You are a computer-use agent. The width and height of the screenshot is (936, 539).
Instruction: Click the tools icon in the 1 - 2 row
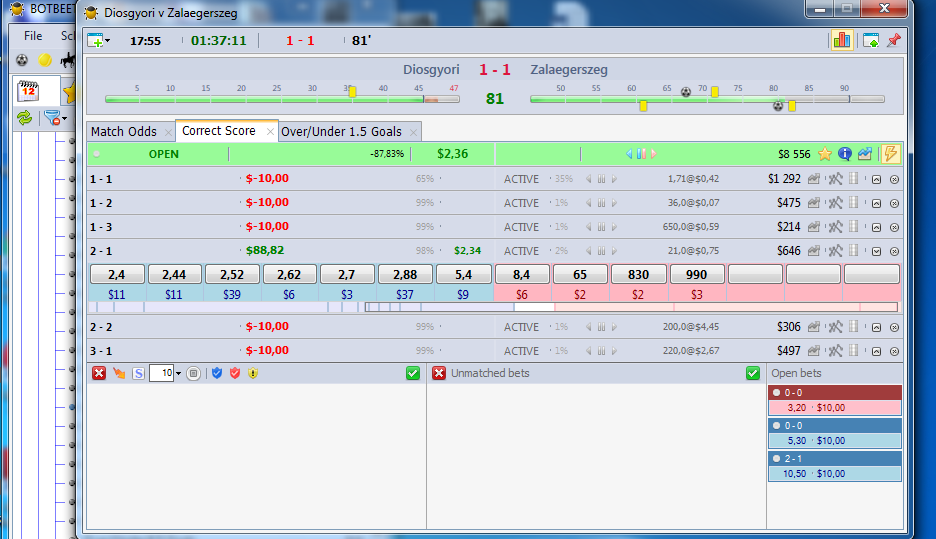pos(835,203)
